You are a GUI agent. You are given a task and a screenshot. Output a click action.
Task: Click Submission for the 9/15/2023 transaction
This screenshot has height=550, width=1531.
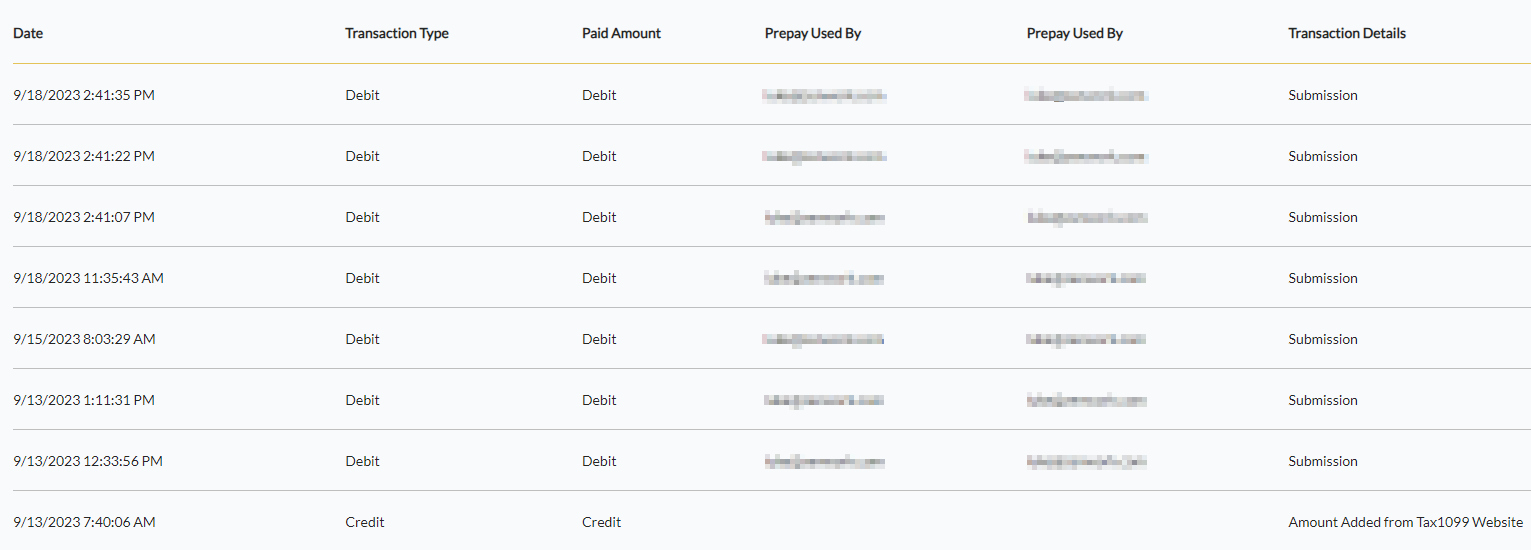pyautogui.click(x=1322, y=339)
